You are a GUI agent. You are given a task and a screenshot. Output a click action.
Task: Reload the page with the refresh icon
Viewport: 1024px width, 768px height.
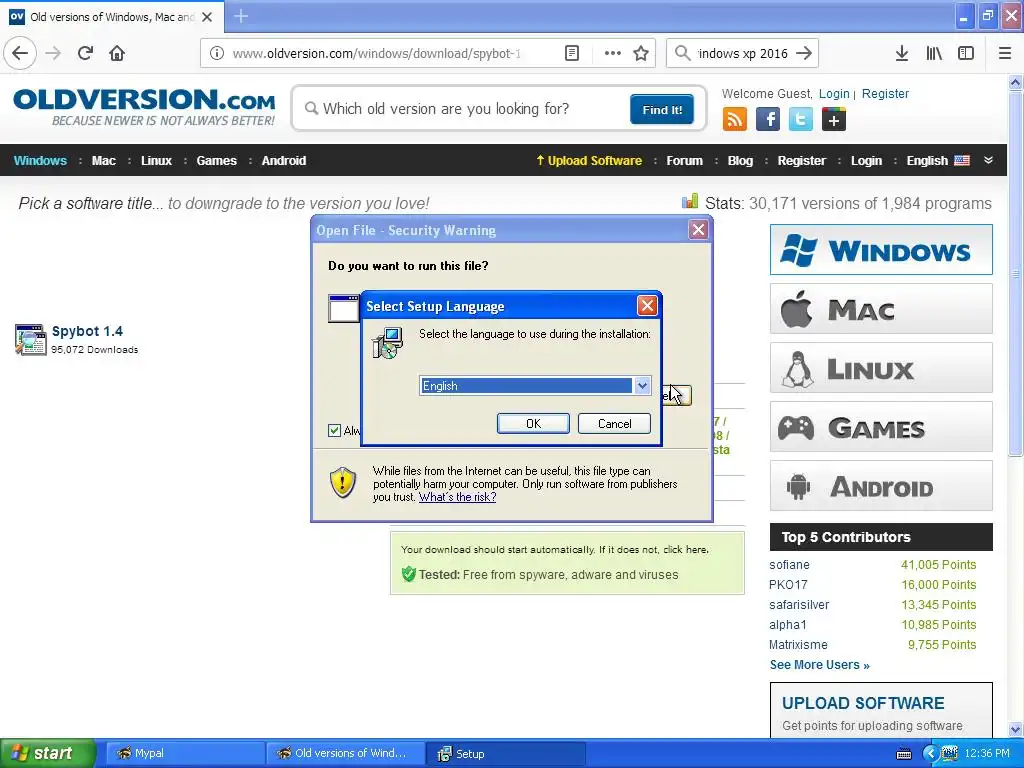click(85, 53)
